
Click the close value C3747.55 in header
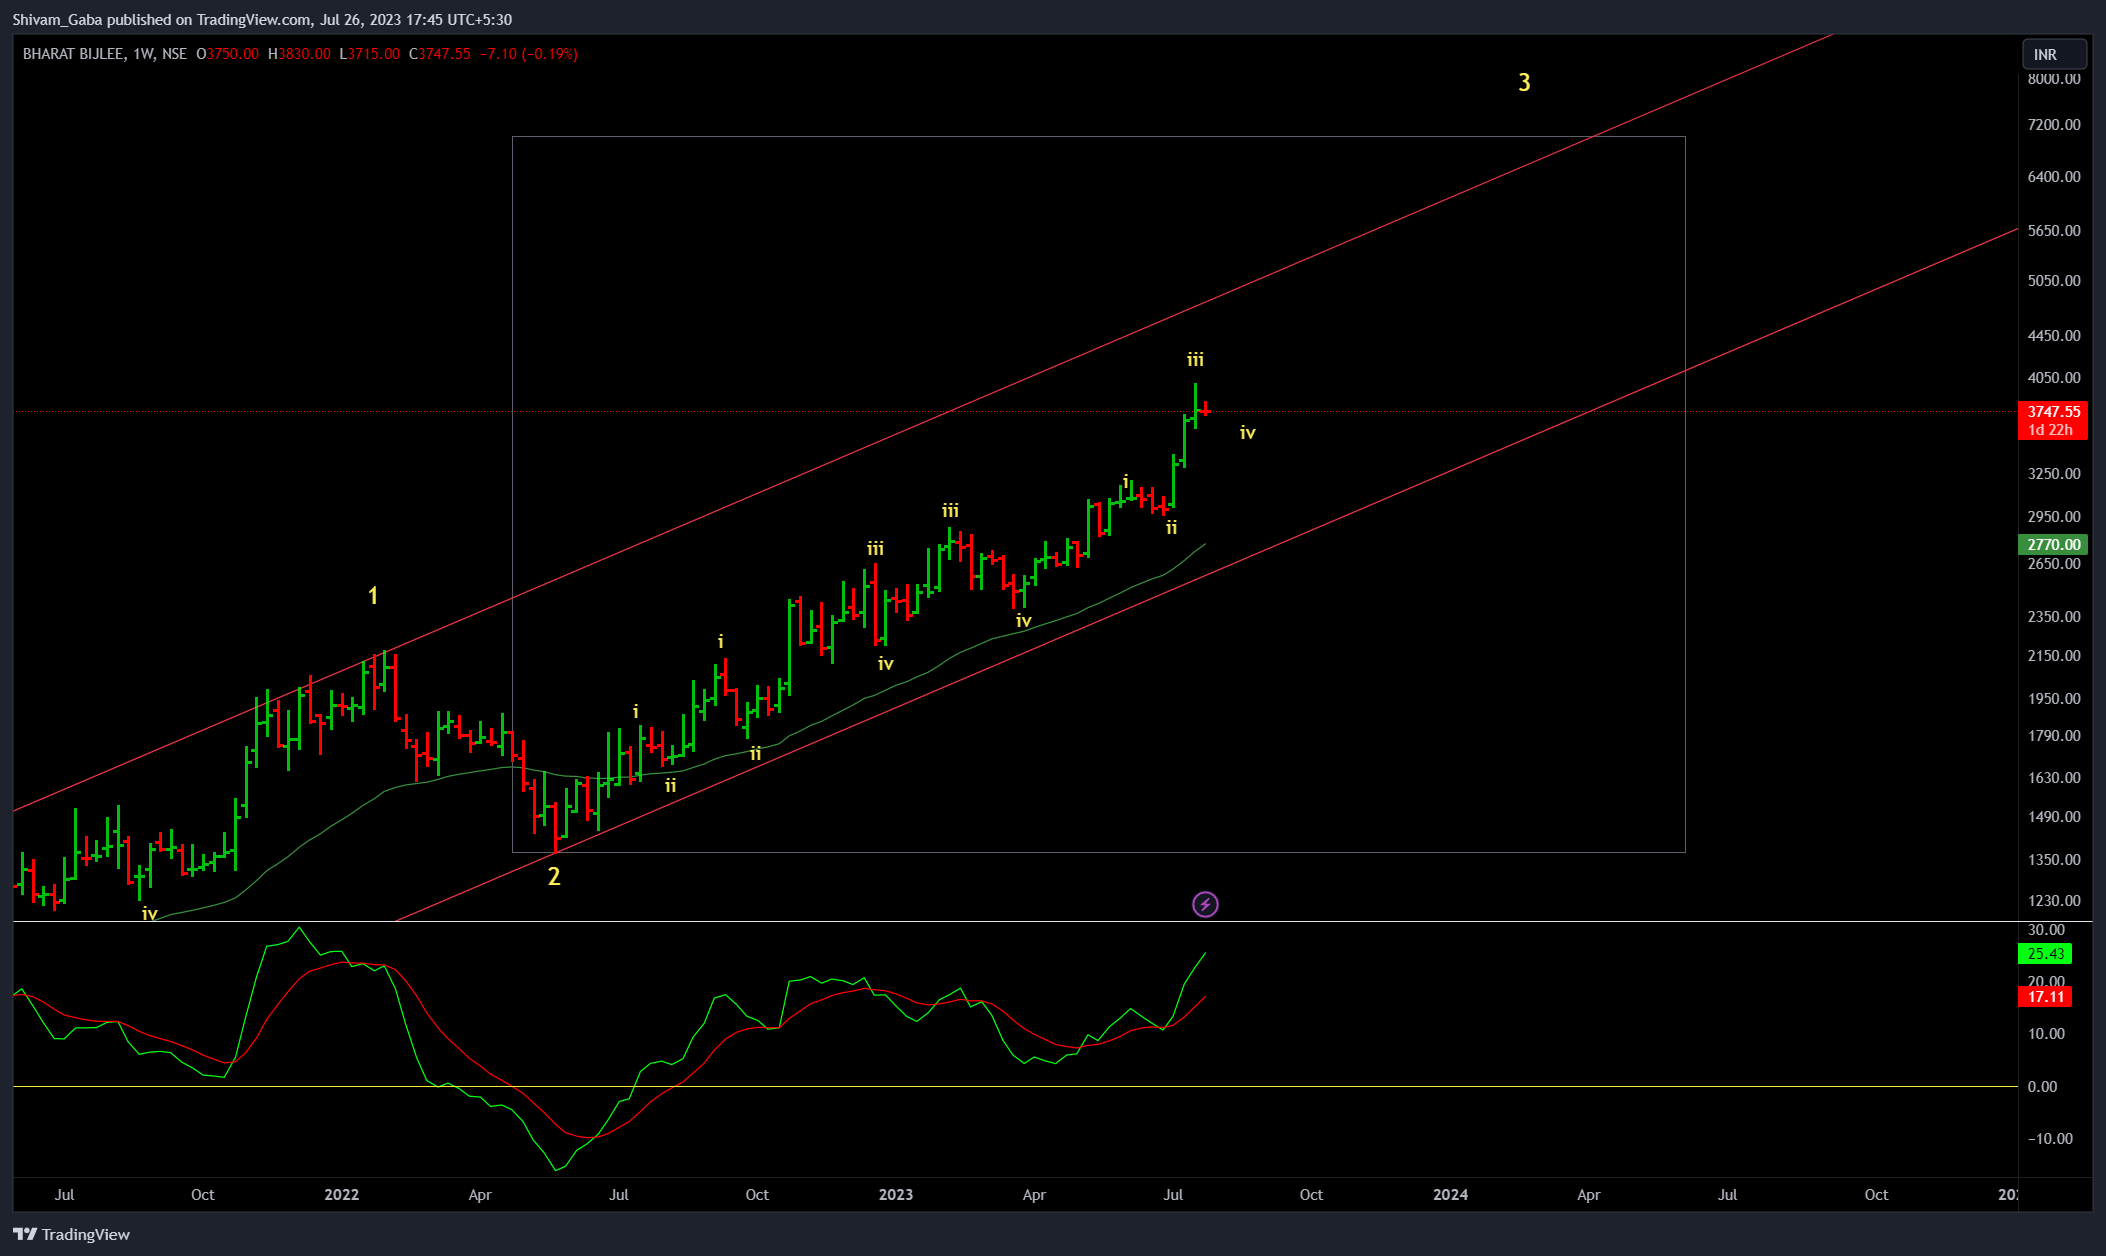tap(439, 54)
